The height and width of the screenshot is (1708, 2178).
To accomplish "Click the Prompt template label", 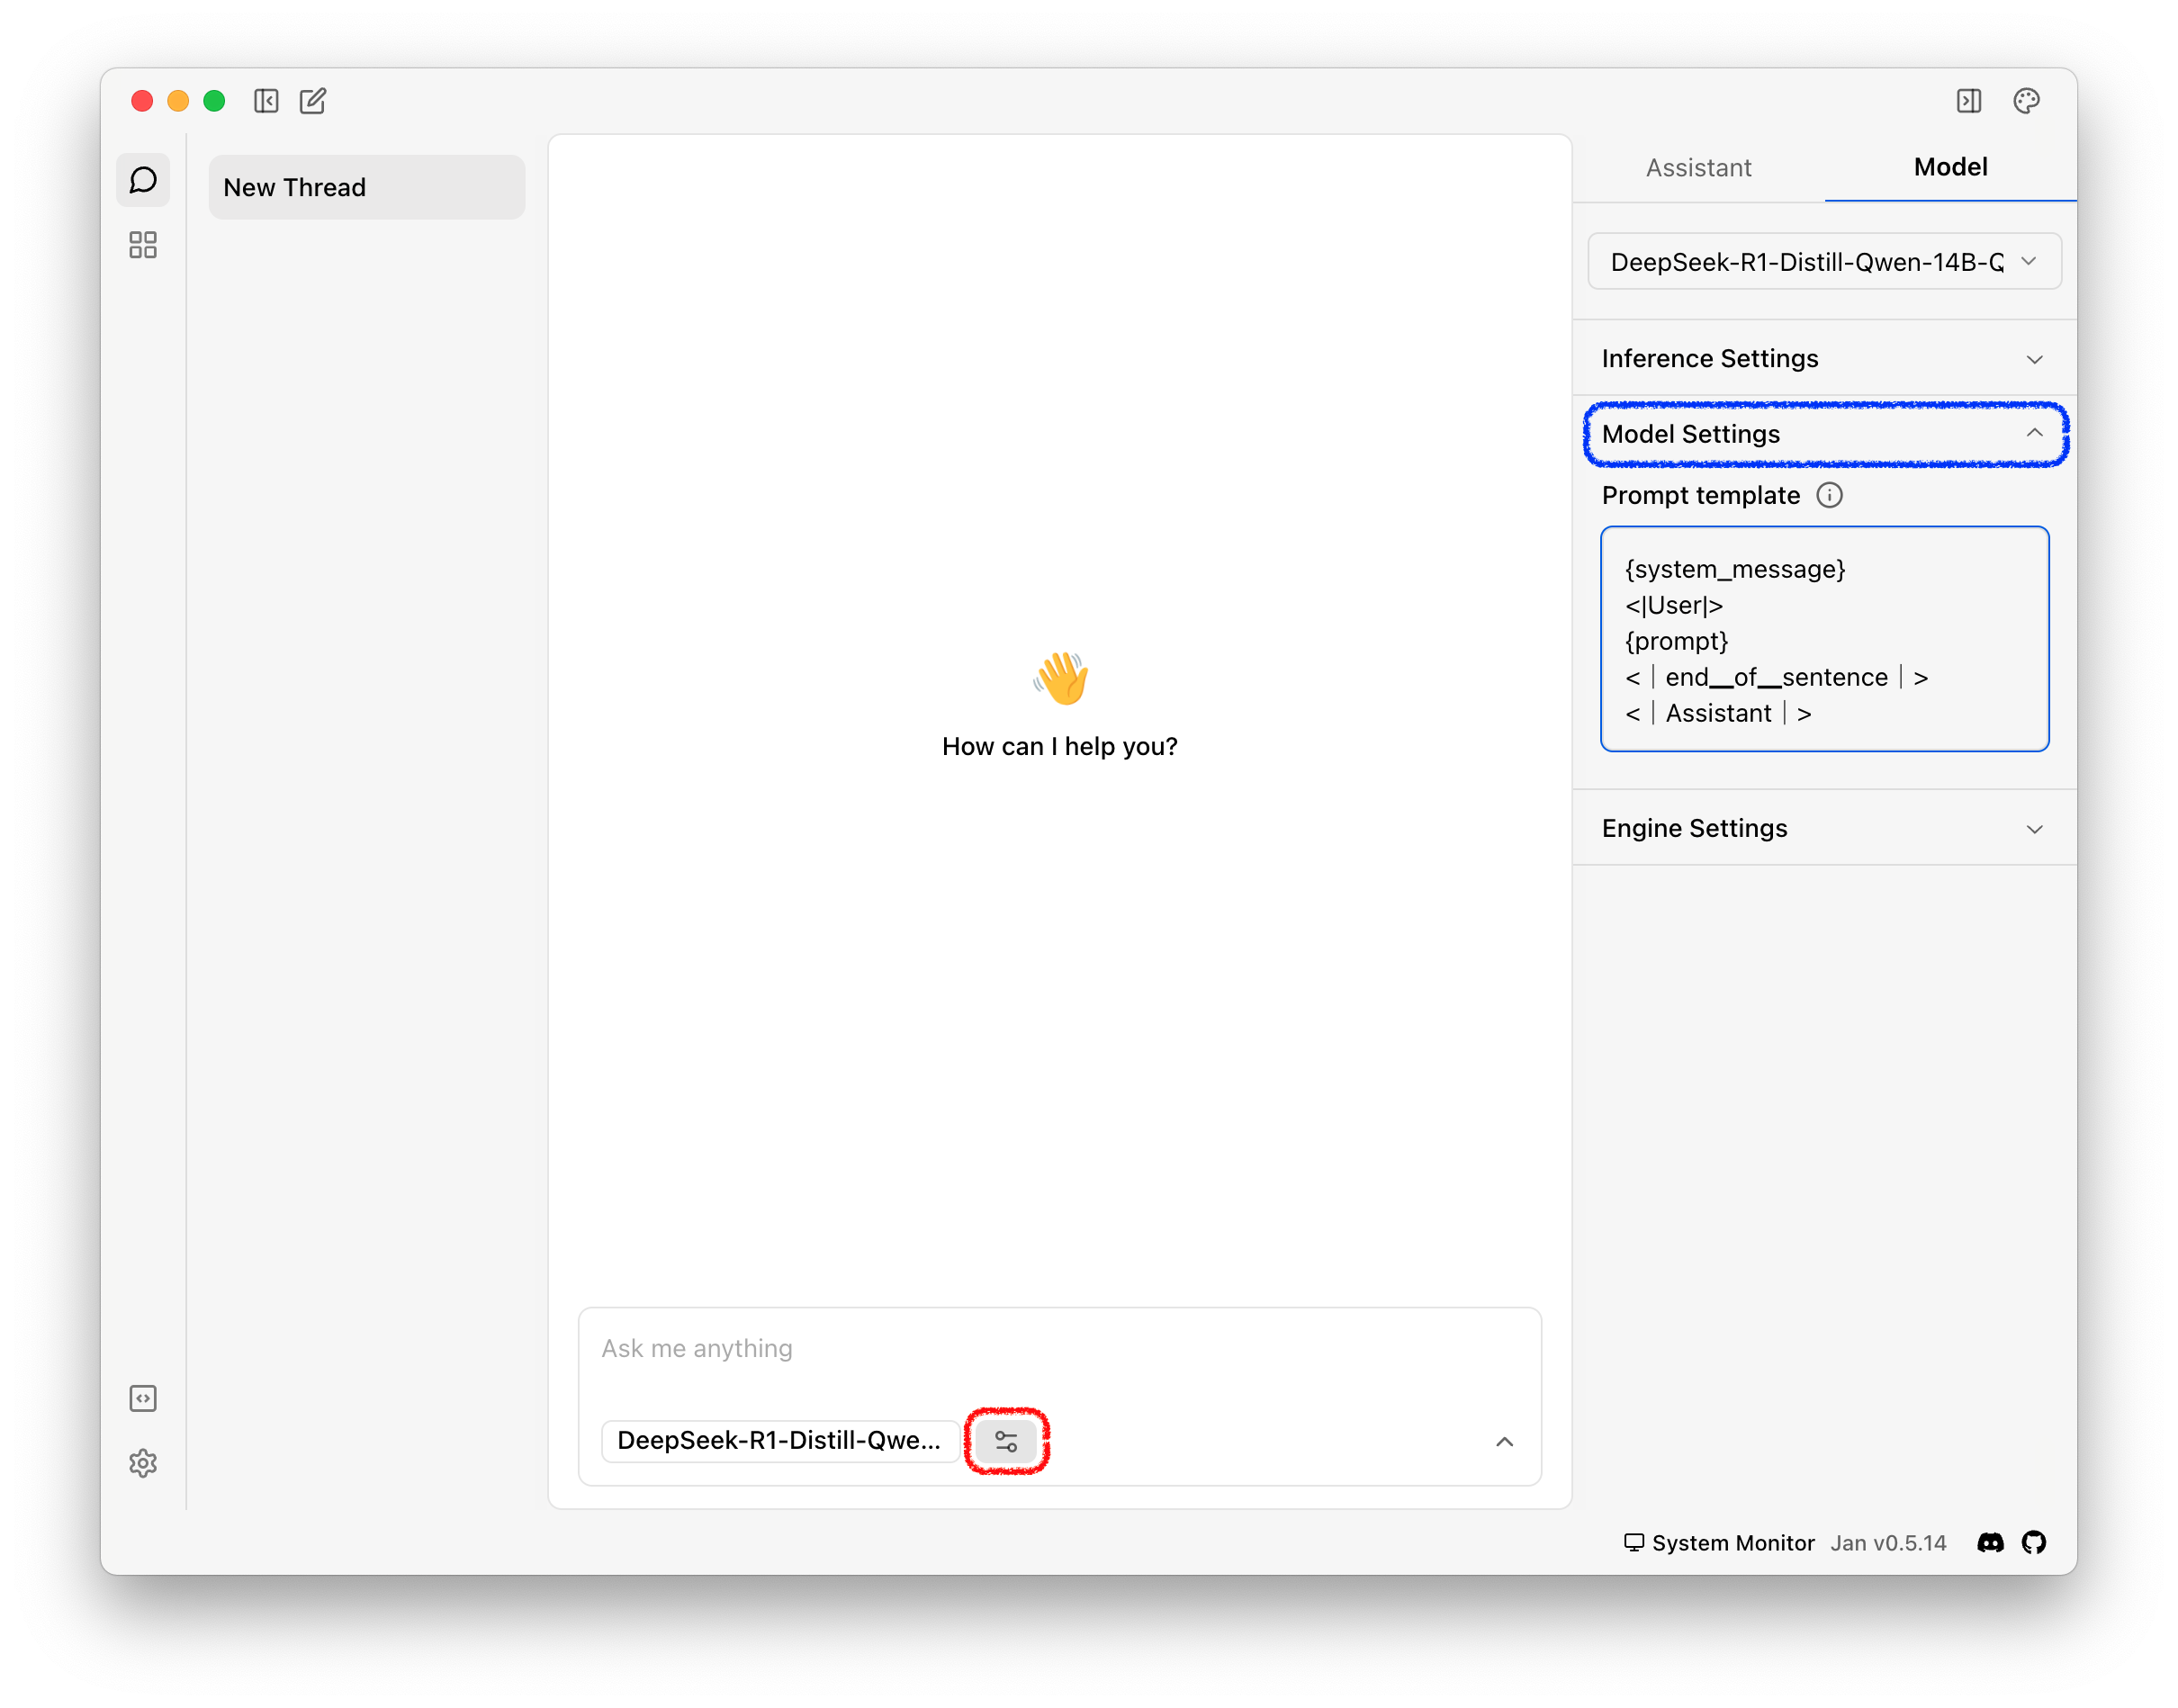I will pyautogui.click(x=1700, y=495).
